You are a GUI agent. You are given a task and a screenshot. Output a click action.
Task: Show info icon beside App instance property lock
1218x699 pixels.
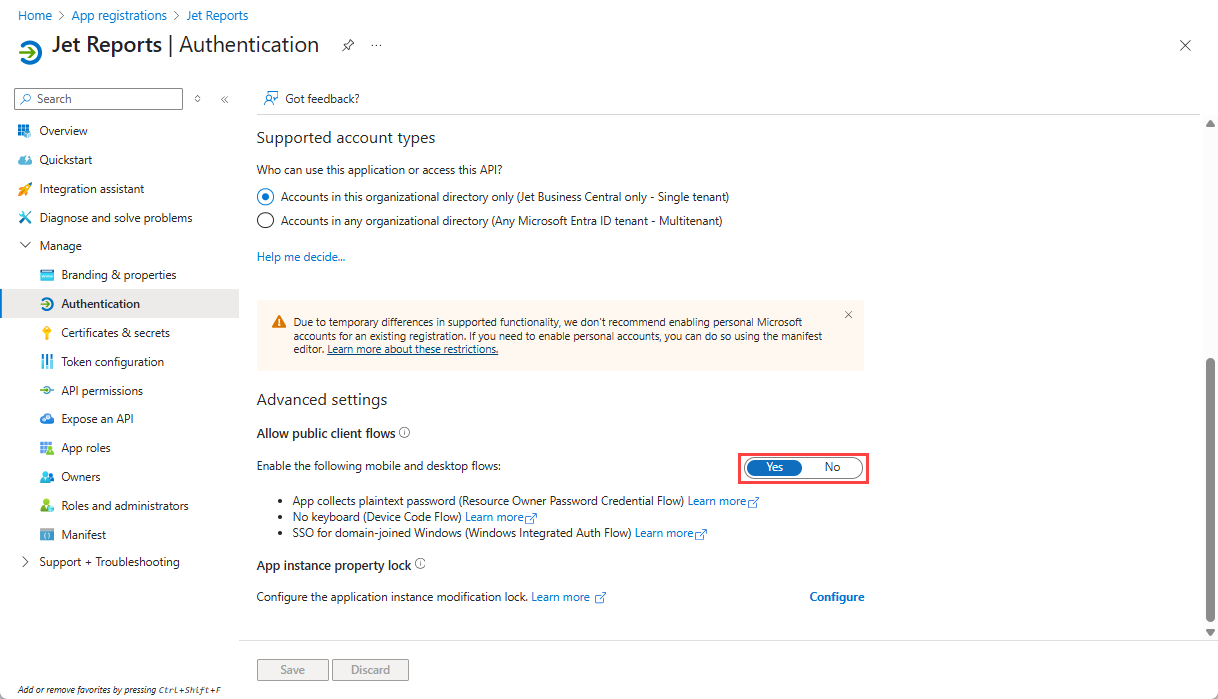(420, 565)
